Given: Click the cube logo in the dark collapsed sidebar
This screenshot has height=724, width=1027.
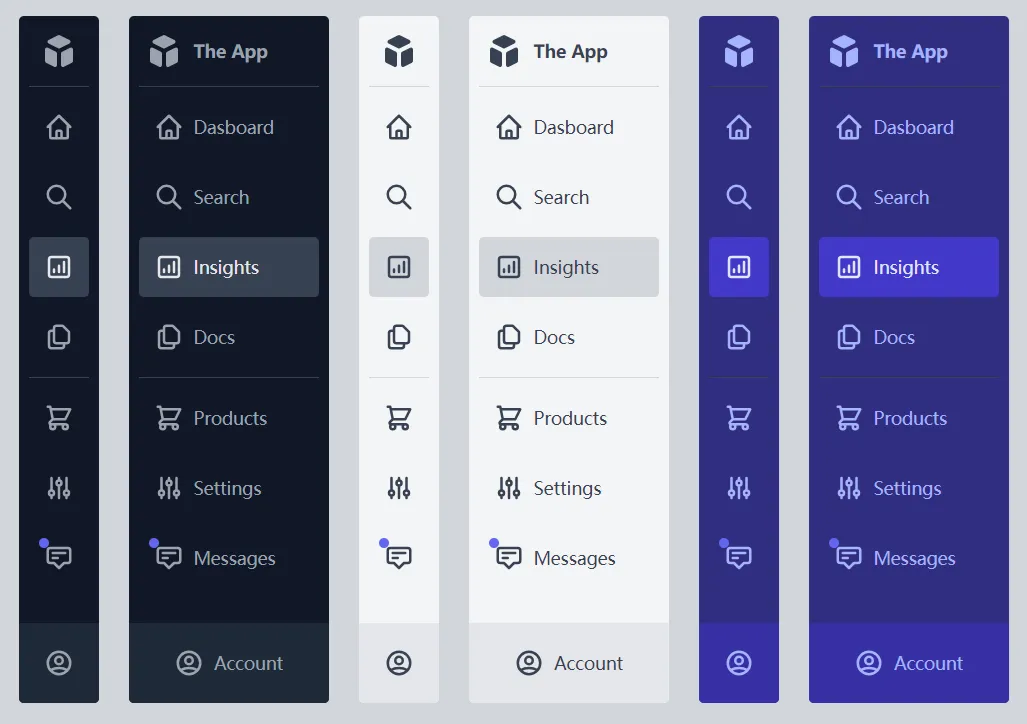Looking at the screenshot, I should tap(59, 51).
